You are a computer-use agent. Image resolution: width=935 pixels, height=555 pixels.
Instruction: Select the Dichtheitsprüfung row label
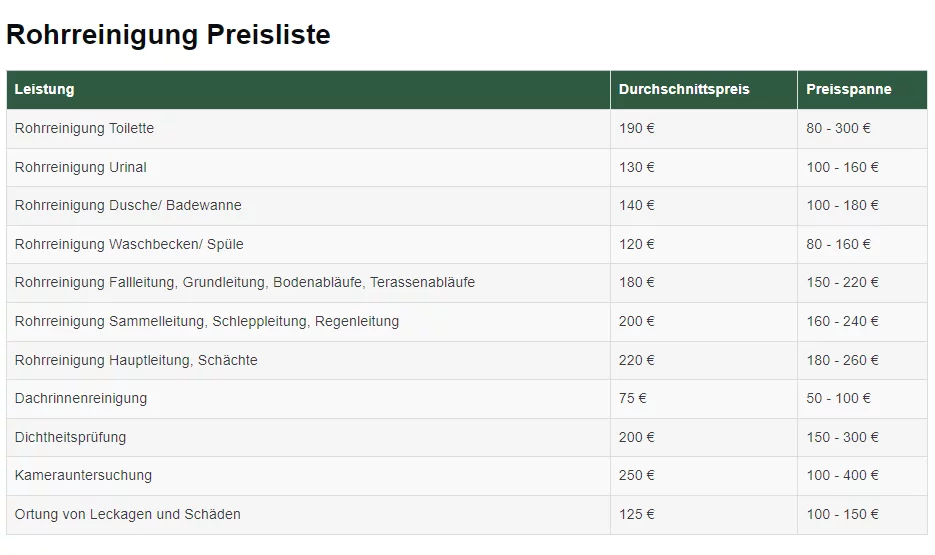click(x=71, y=437)
